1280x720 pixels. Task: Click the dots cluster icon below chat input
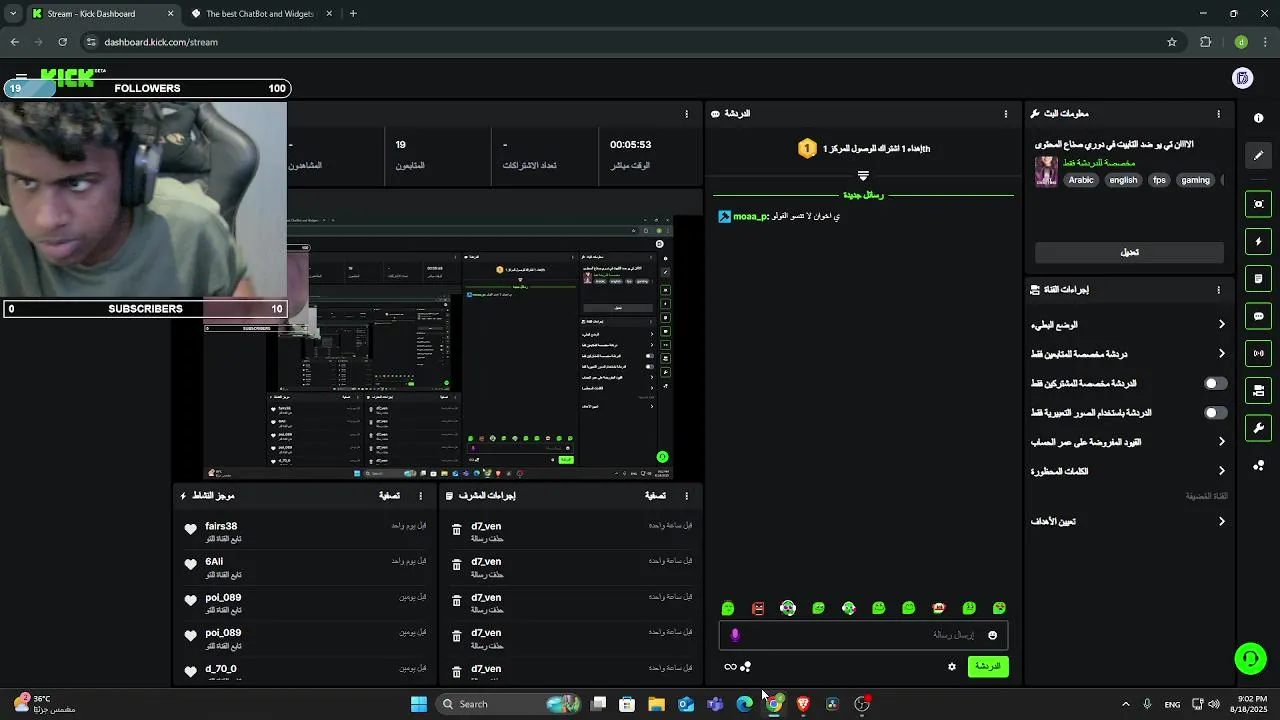point(746,667)
